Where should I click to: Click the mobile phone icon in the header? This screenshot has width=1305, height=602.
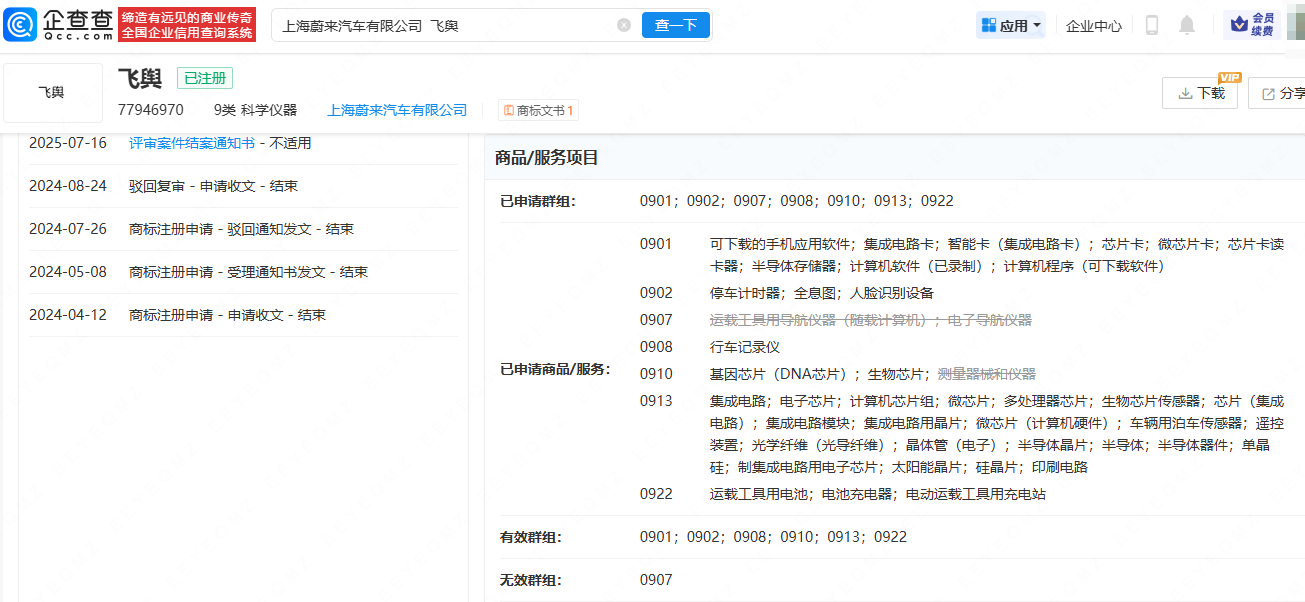(1151, 25)
